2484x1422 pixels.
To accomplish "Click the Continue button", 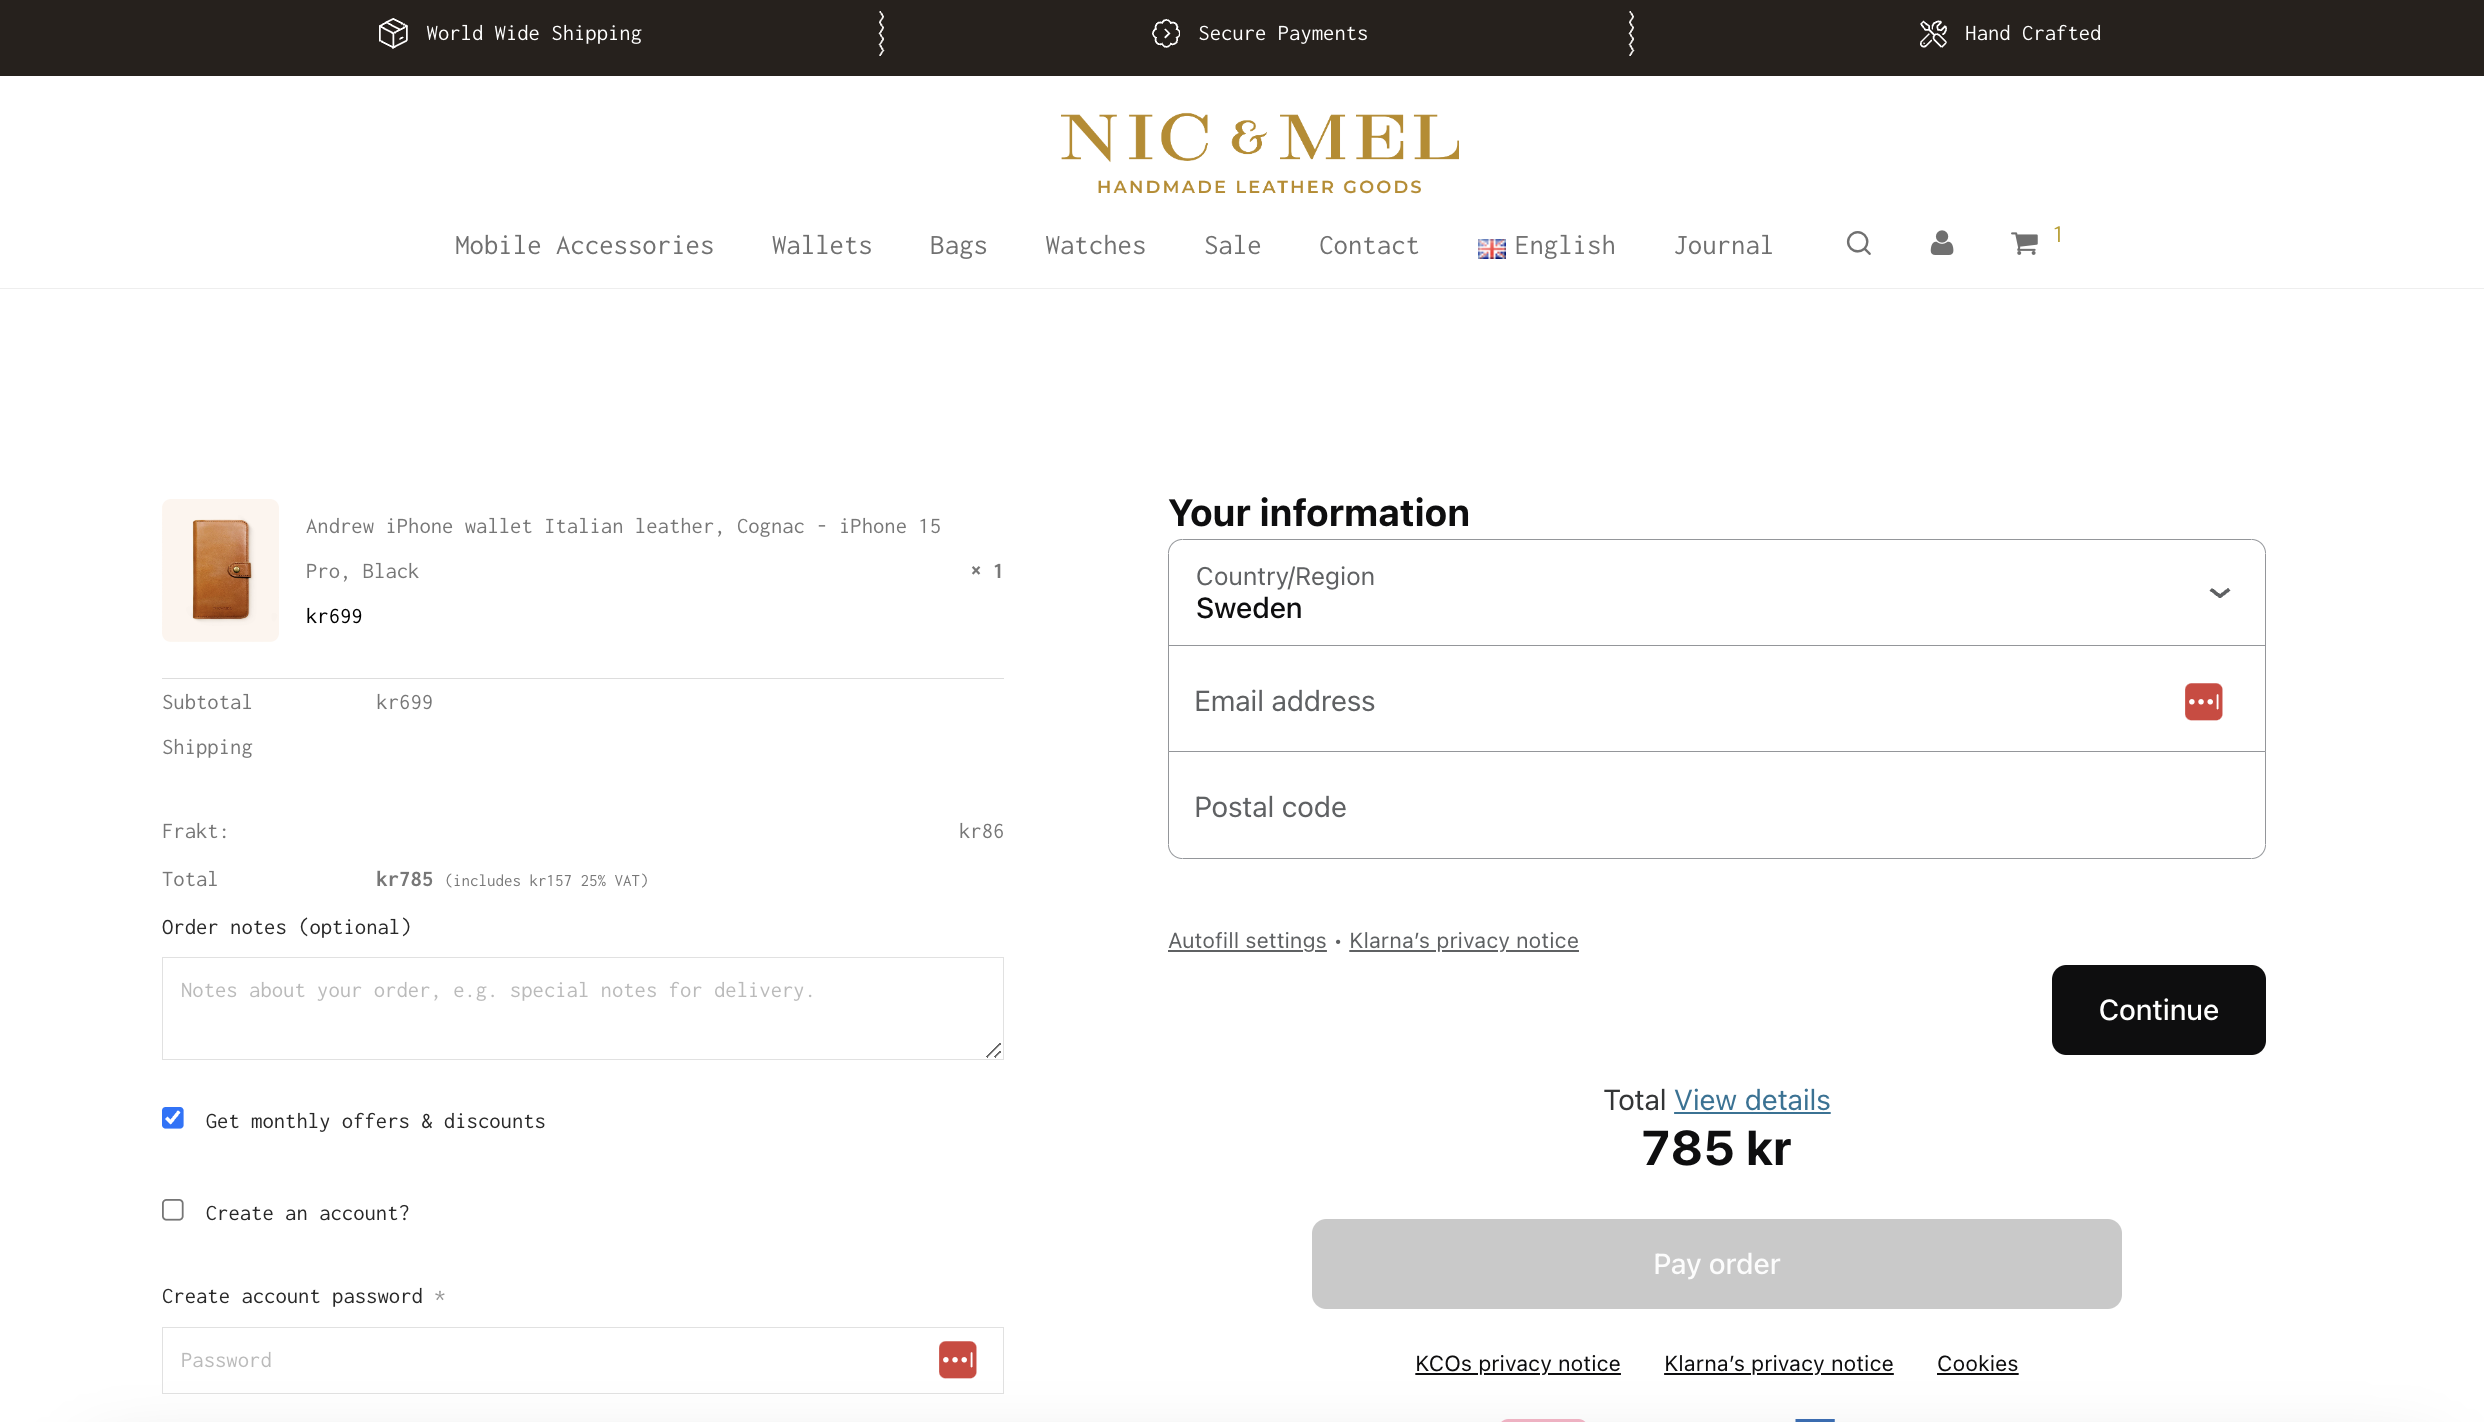I will pyautogui.click(x=2158, y=1010).
